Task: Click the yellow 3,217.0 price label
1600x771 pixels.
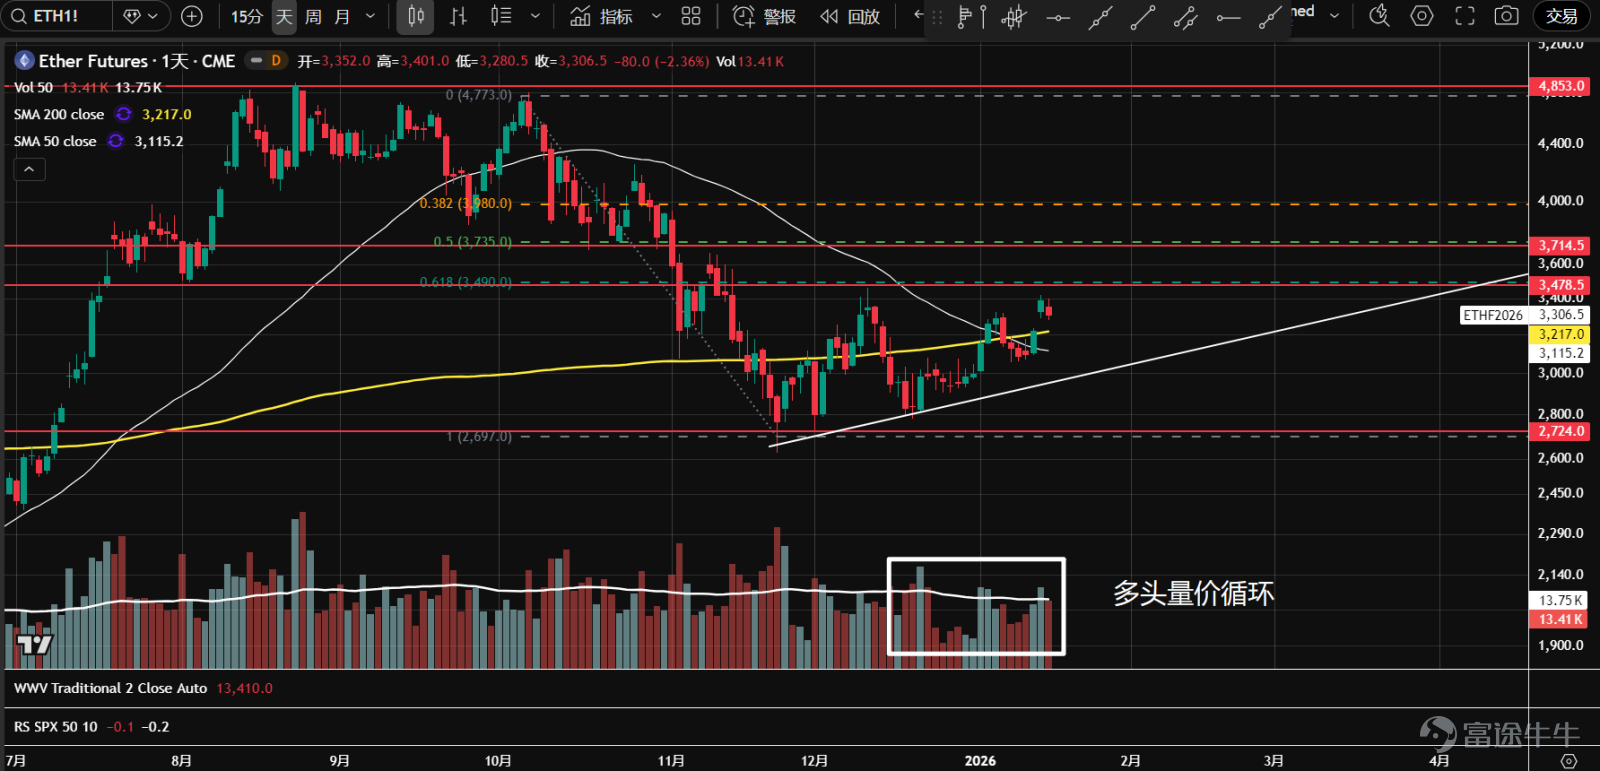Action: tap(1560, 334)
